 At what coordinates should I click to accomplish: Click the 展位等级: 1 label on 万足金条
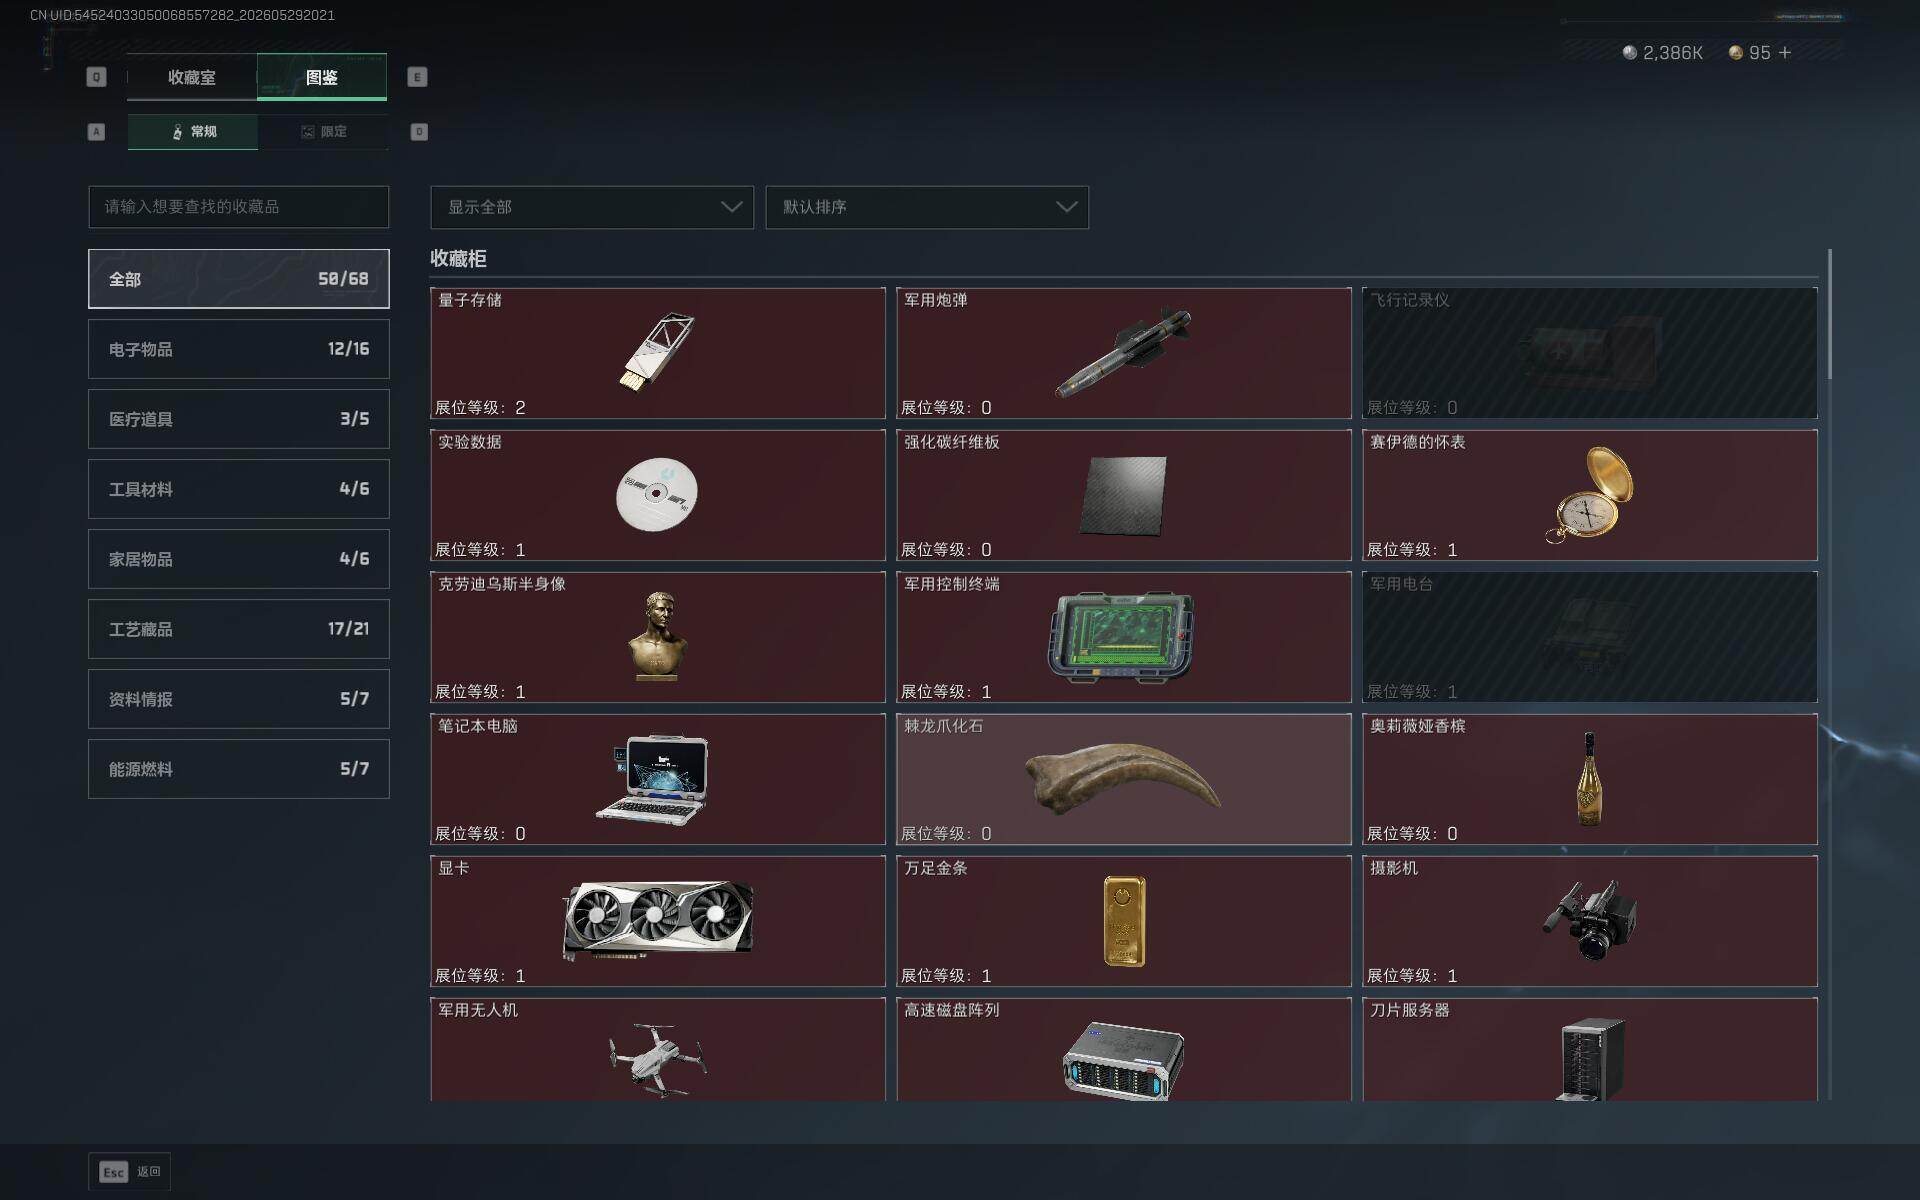point(946,976)
